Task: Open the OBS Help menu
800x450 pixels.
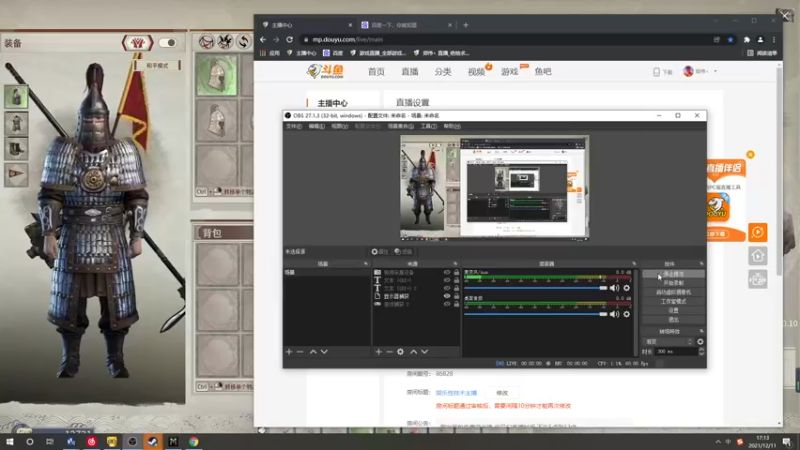Action: point(452,126)
